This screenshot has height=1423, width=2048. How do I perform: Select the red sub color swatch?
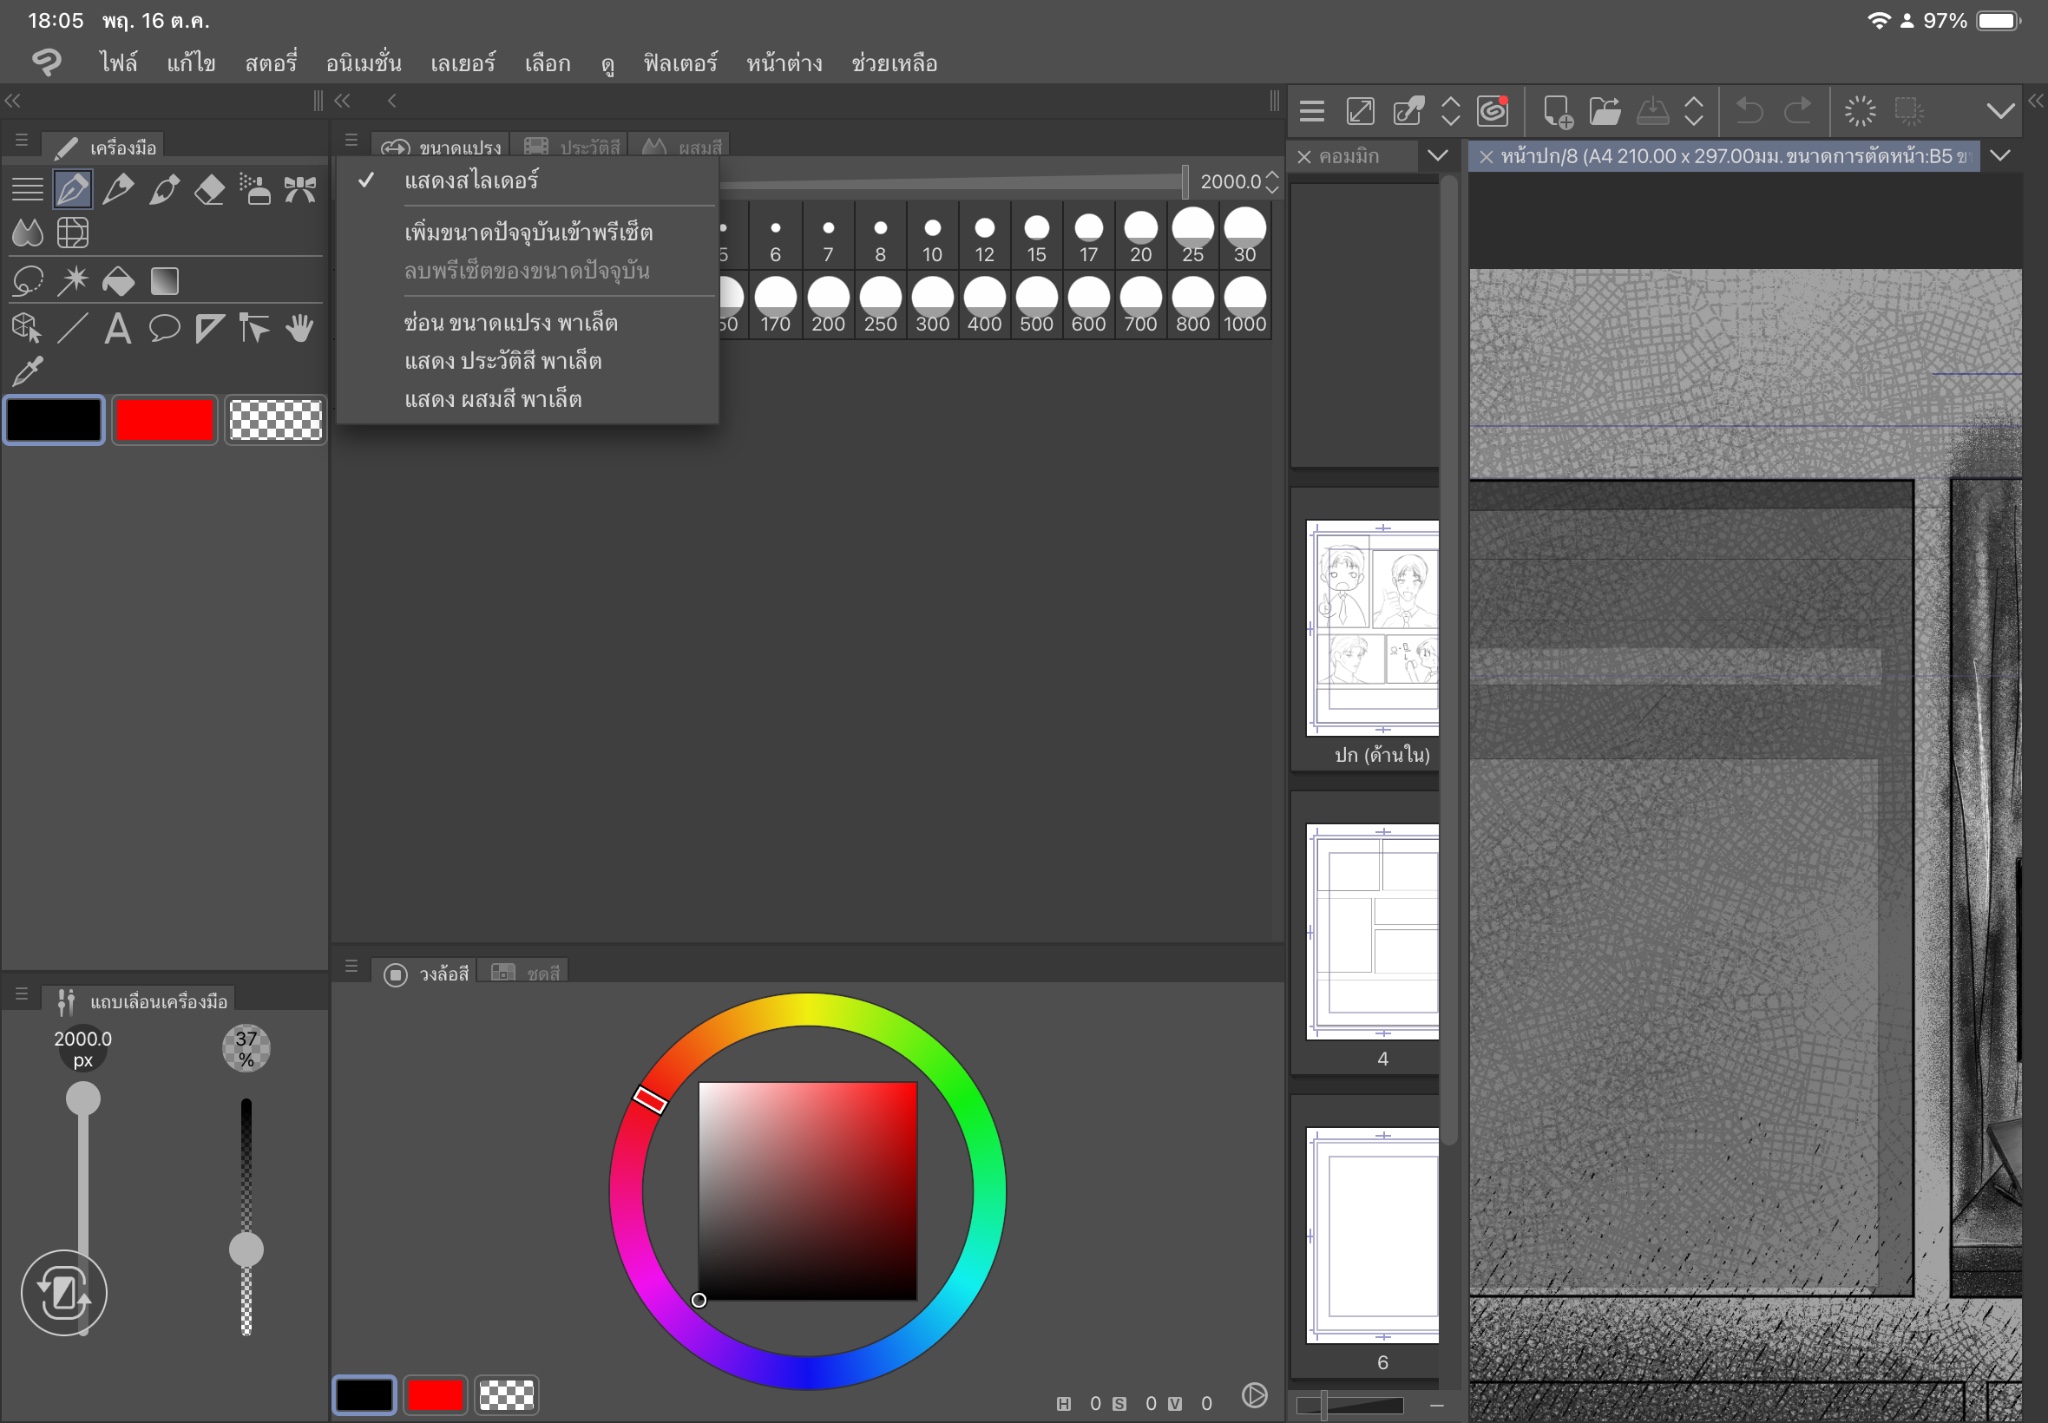click(x=165, y=420)
